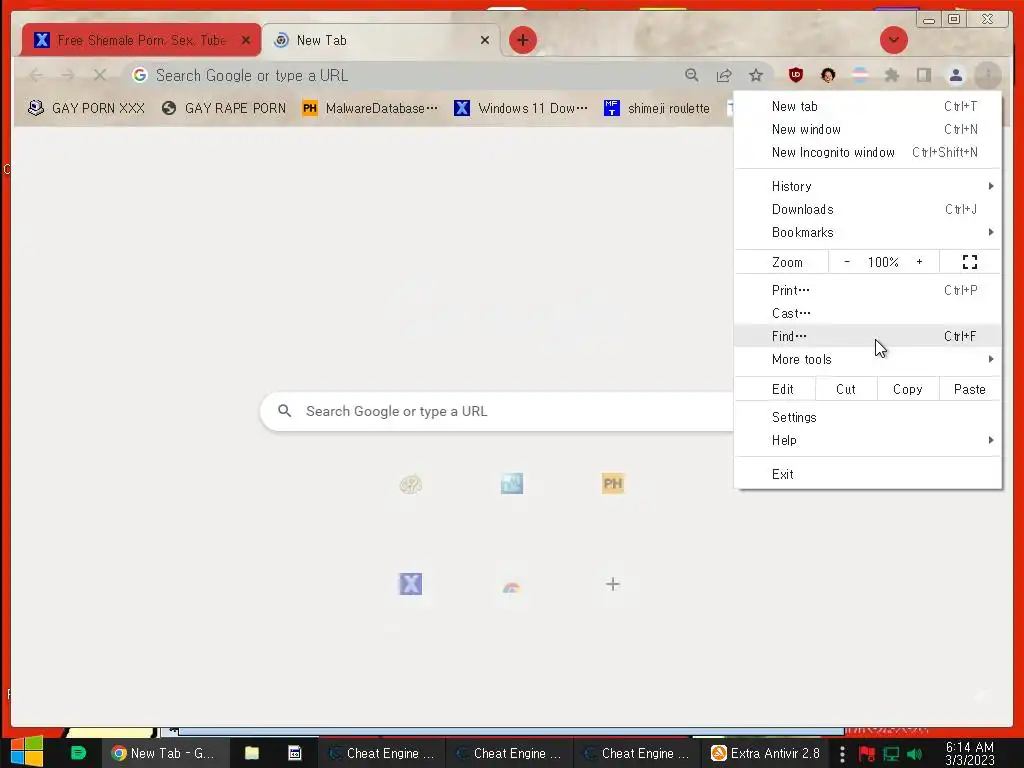The image size is (1024, 768).
Task: Click the three-dot Chrome menu button
Action: click(x=987, y=75)
